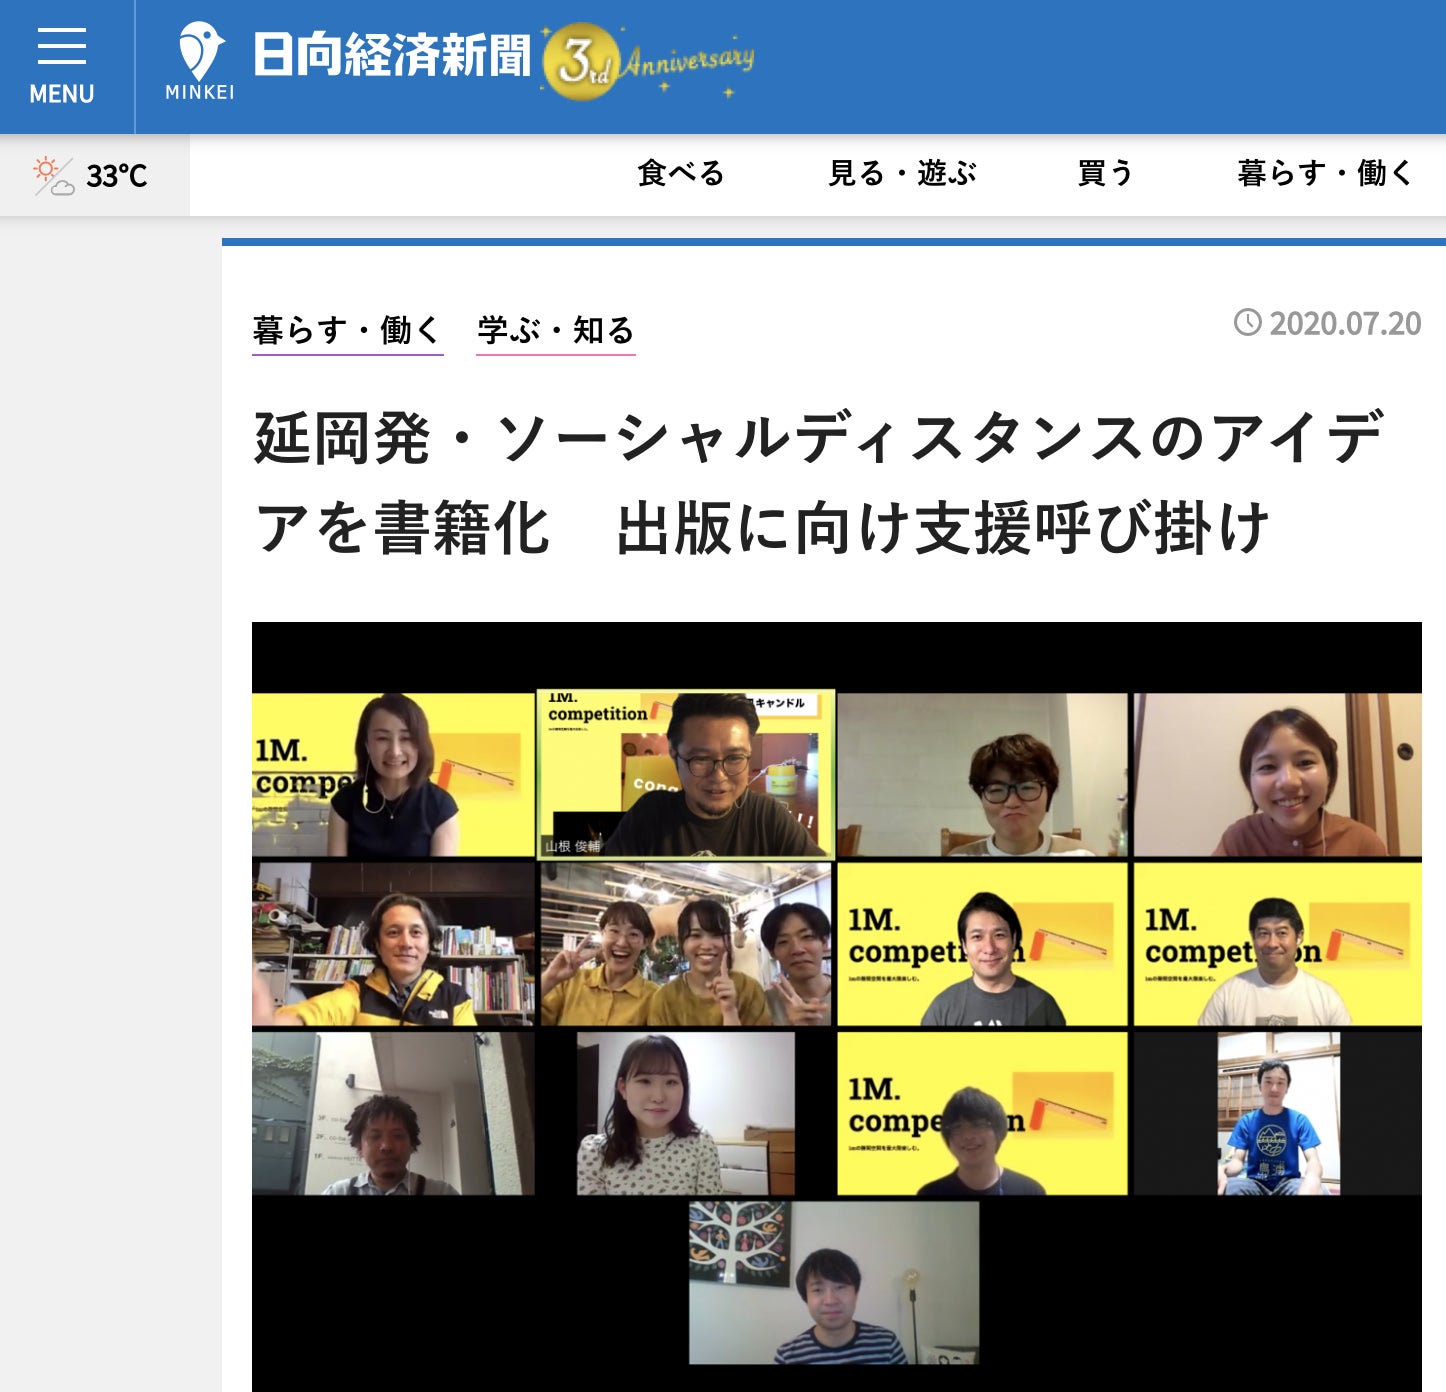Click the tile with three people in yellow shirts
Image resolution: width=1446 pixels, height=1392 pixels.
click(x=686, y=945)
